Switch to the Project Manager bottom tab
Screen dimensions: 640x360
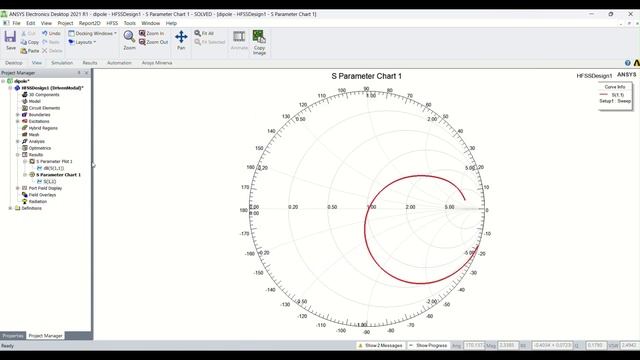pyautogui.click(x=45, y=336)
